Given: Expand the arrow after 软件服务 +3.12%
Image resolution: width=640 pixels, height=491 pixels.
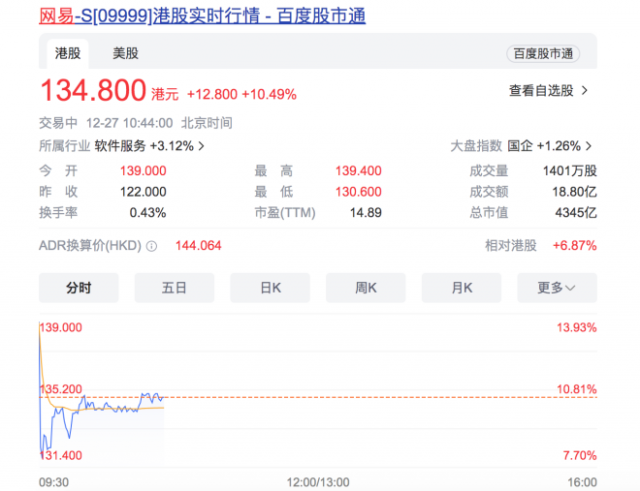Looking at the screenshot, I should point(201,146).
